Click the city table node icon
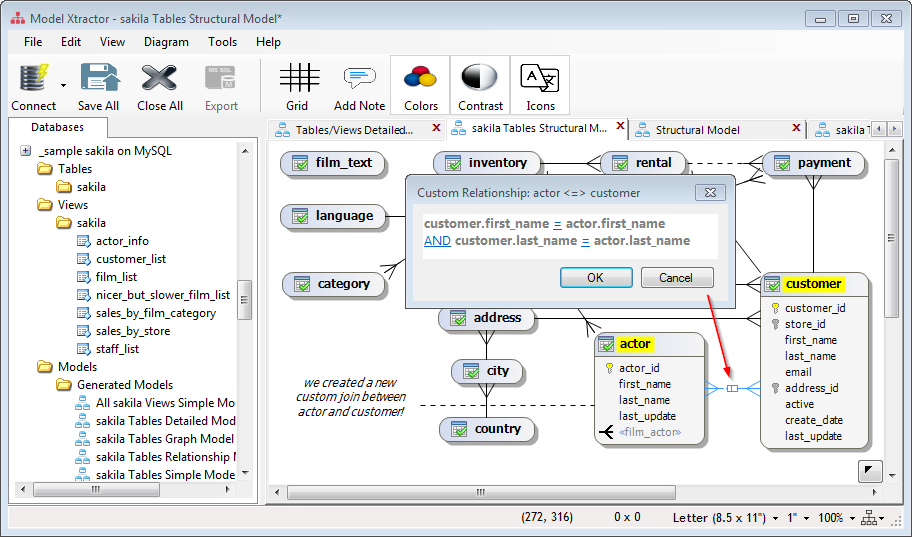The height and width of the screenshot is (537, 912). click(x=471, y=371)
